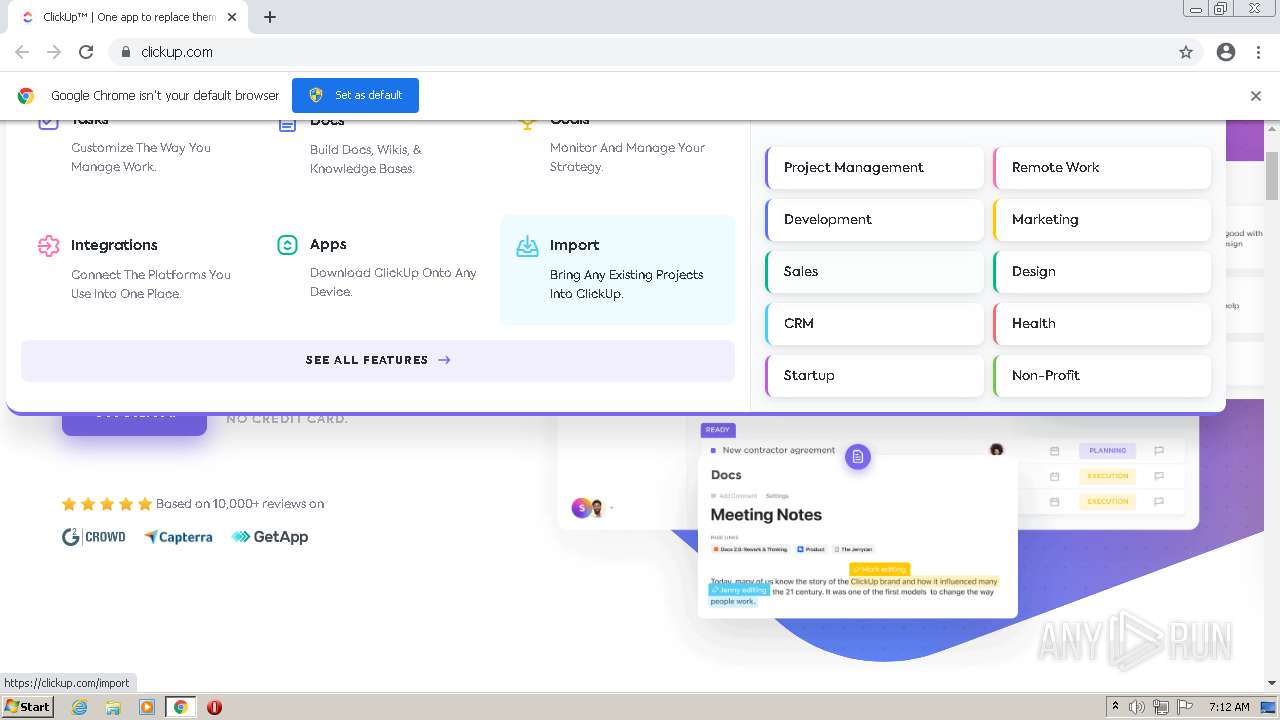
Task: Click the Chrome forward arrow
Action: pyautogui.click(x=54, y=52)
